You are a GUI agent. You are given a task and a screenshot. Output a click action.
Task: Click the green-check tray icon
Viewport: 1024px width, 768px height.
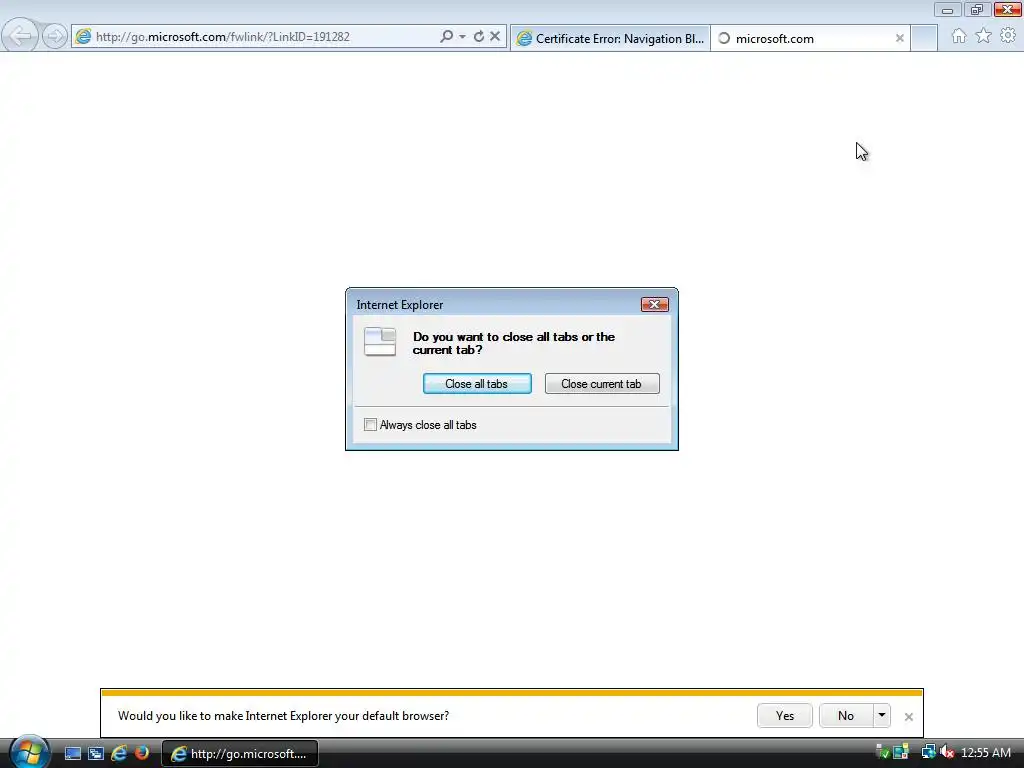[882, 752]
